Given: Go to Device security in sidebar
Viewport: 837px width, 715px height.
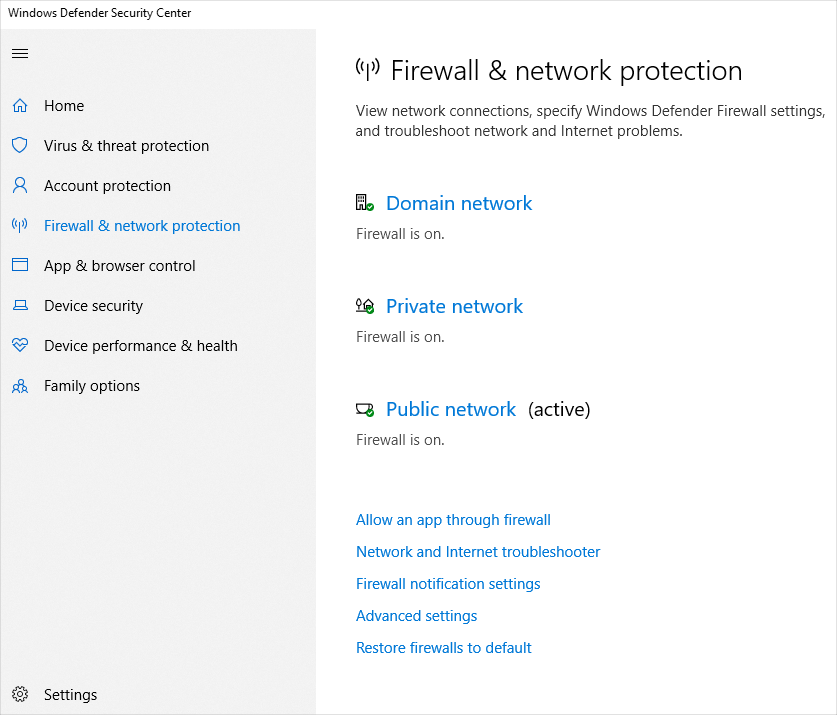Looking at the screenshot, I should click(x=93, y=306).
